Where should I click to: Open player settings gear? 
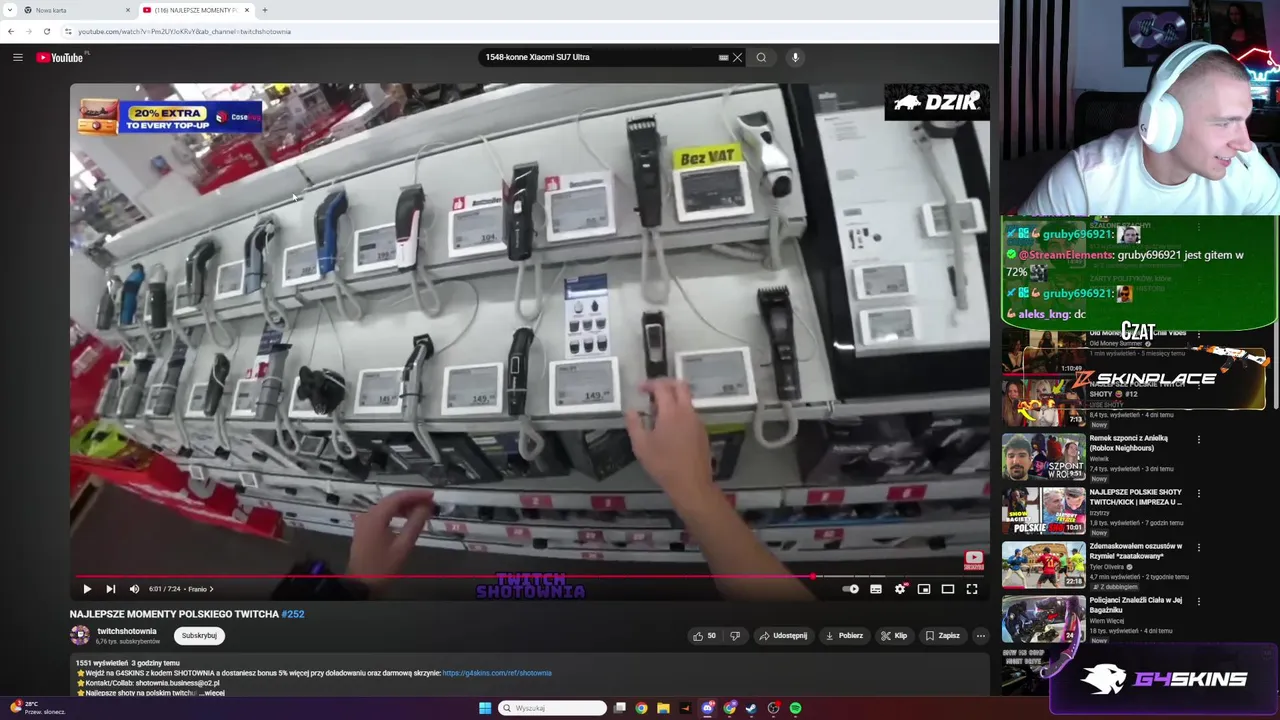point(900,589)
